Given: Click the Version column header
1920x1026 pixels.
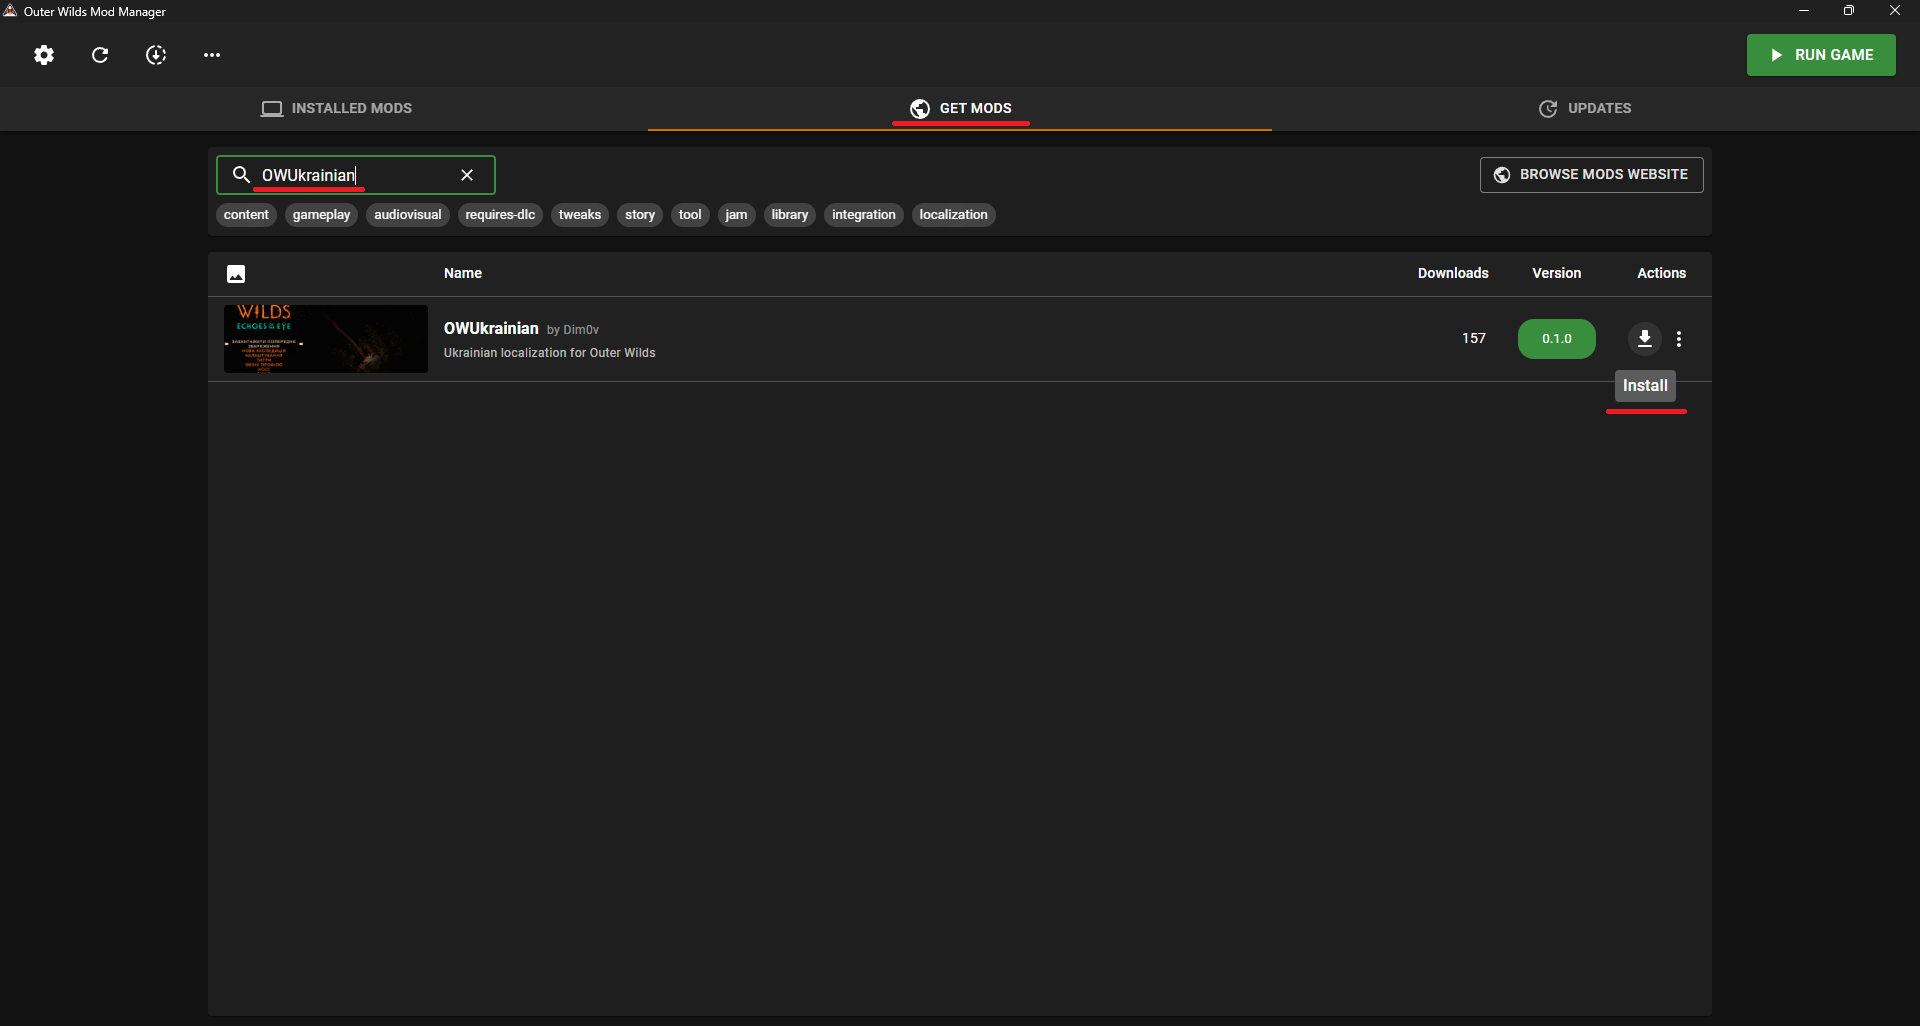Looking at the screenshot, I should pyautogui.click(x=1557, y=273).
